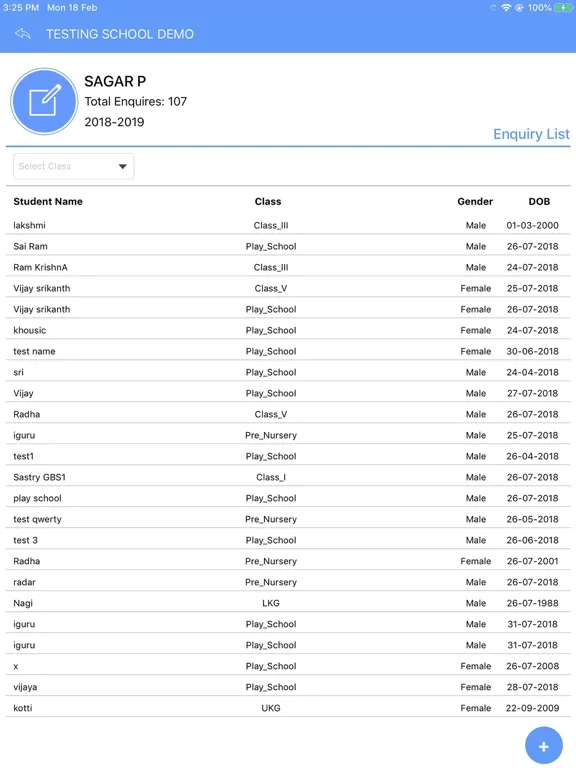Select the test qwerty enquiry row

click(288, 519)
